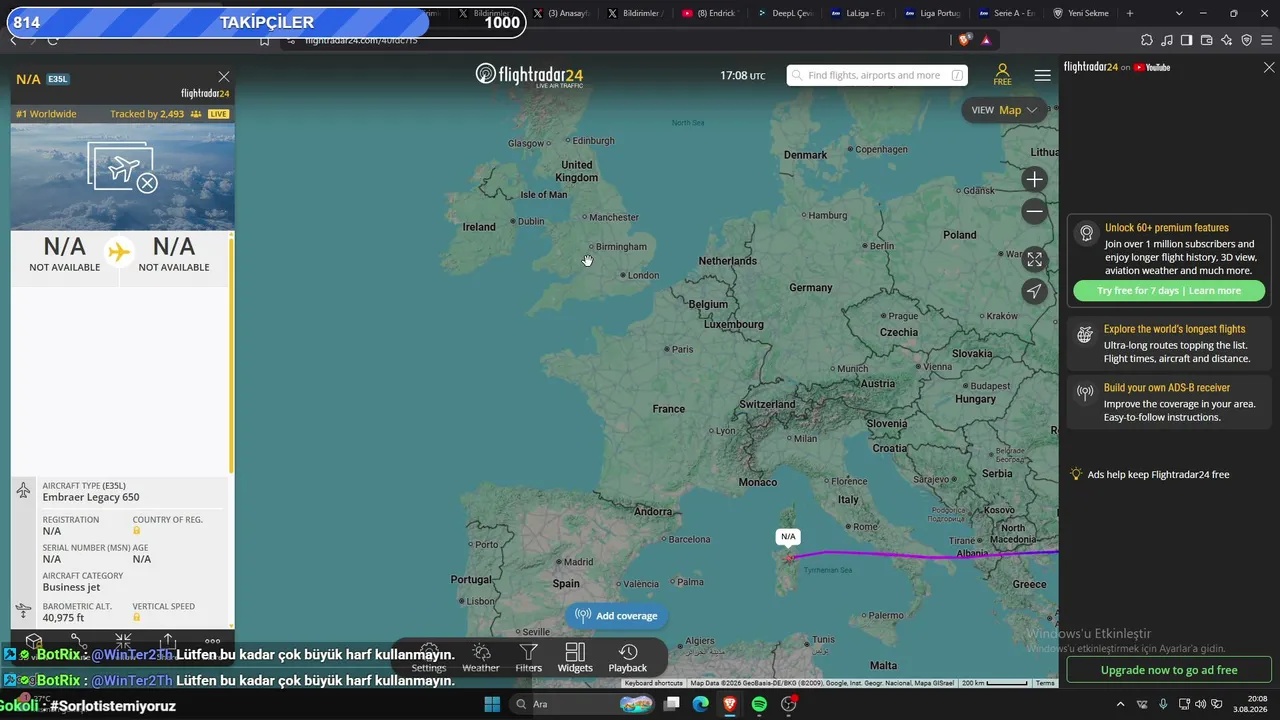Open Microsoft Edge from the taskbar
The image size is (1280, 720).
point(701,704)
